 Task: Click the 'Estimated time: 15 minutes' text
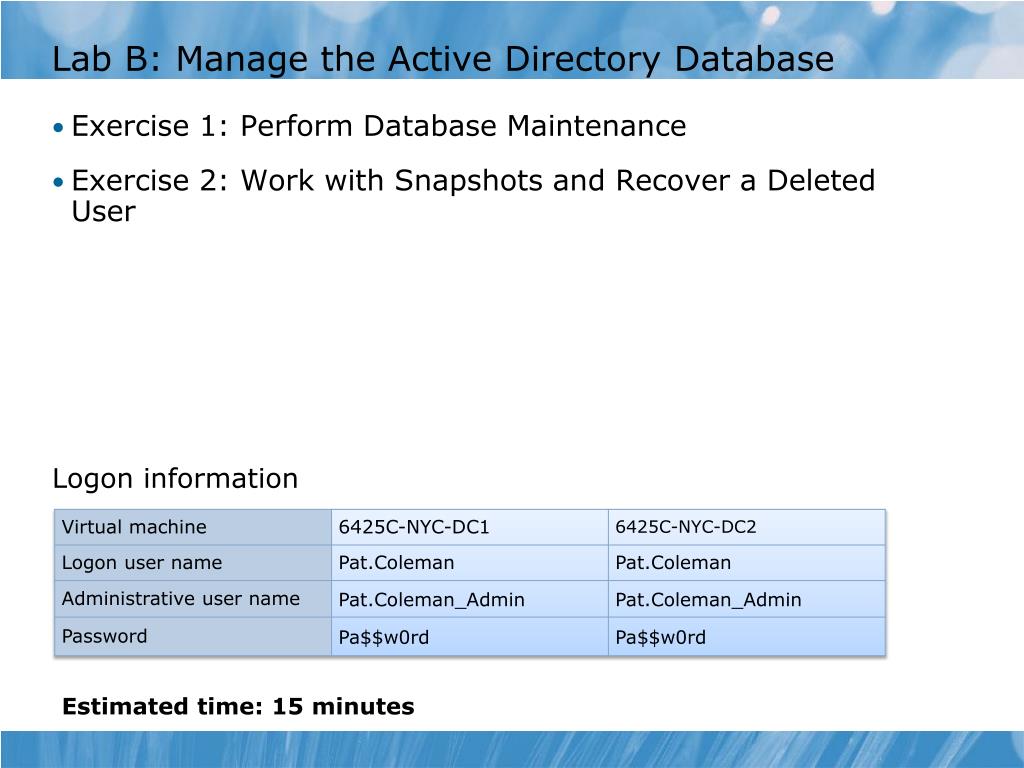(238, 707)
